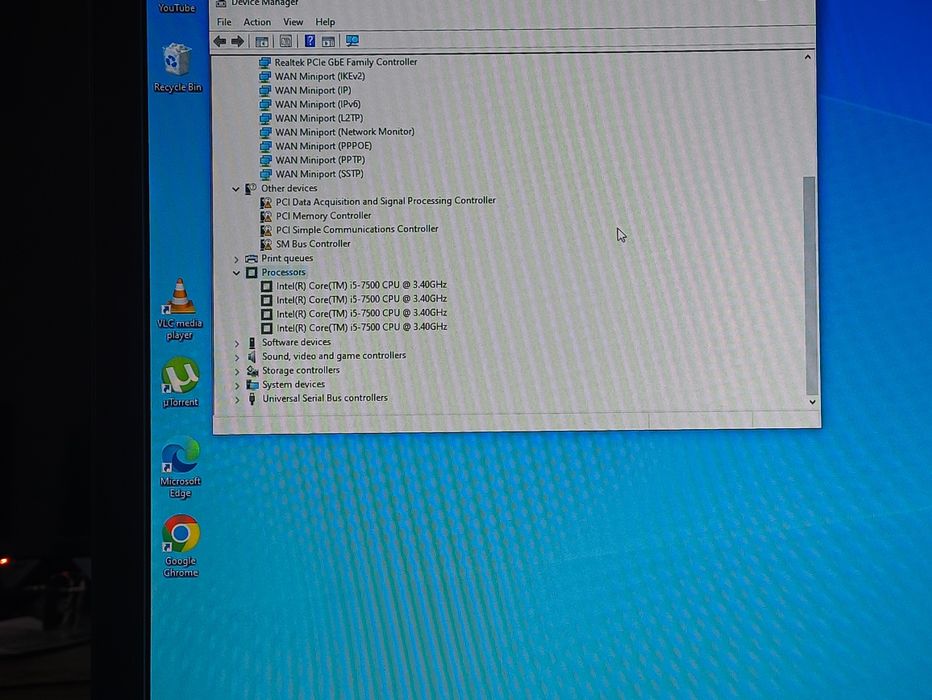
Task: Select WAN Miniport (PPTP)
Action: pyautogui.click(x=320, y=160)
